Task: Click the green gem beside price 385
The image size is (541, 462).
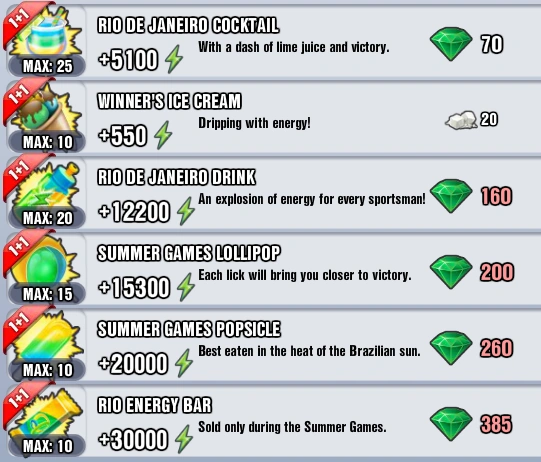Action: (451, 424)
